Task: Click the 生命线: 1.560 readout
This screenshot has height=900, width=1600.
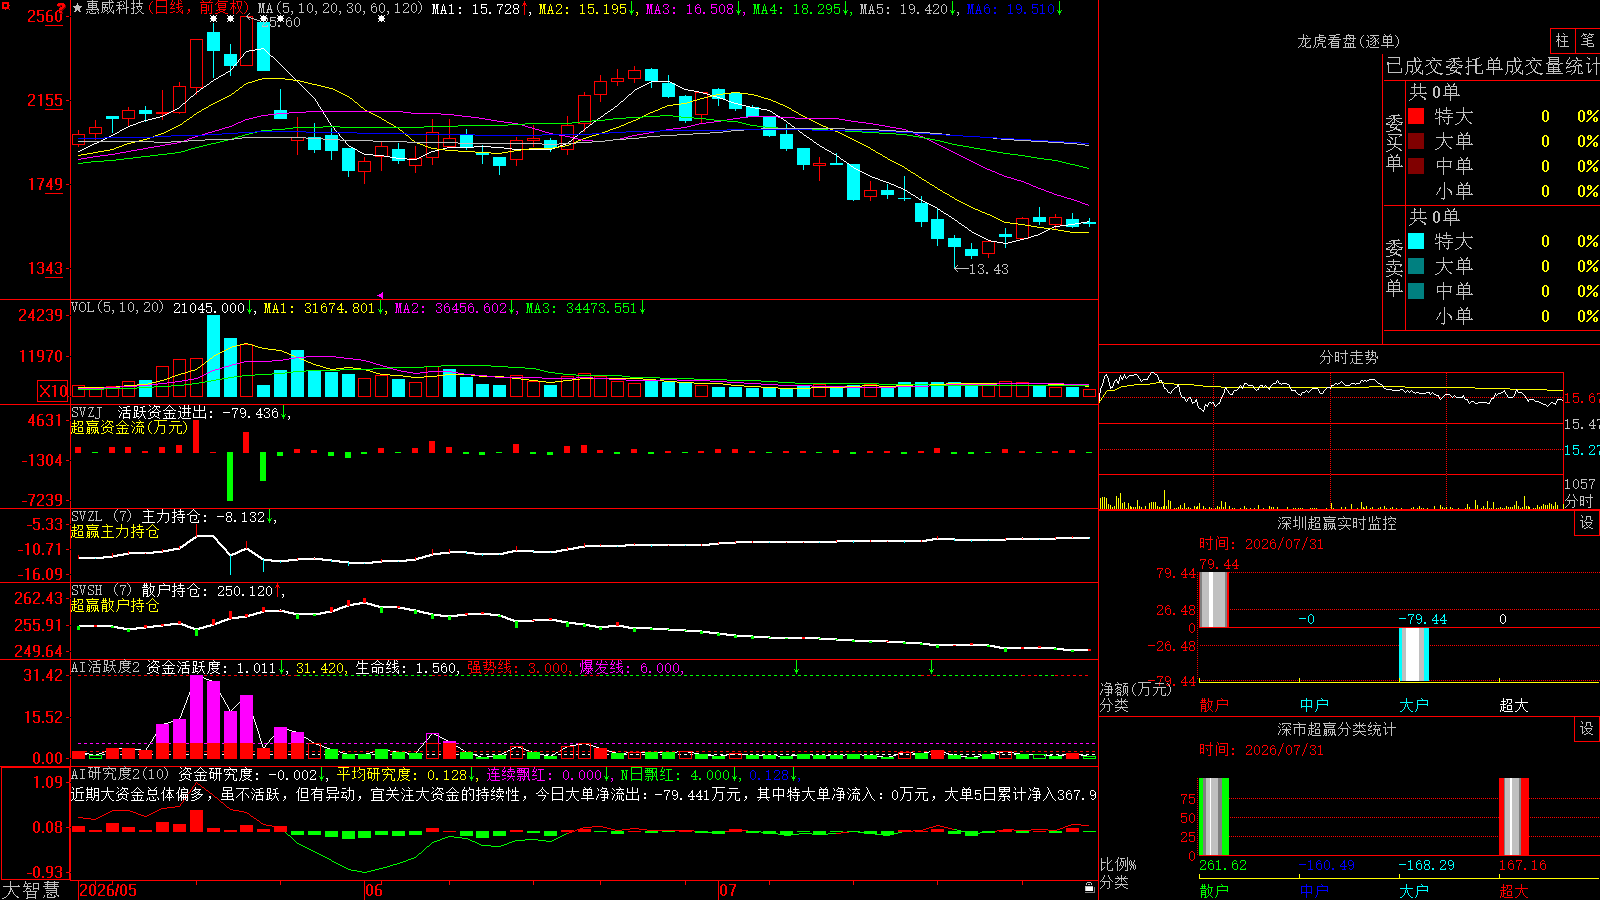Action: tap(407, 667)
